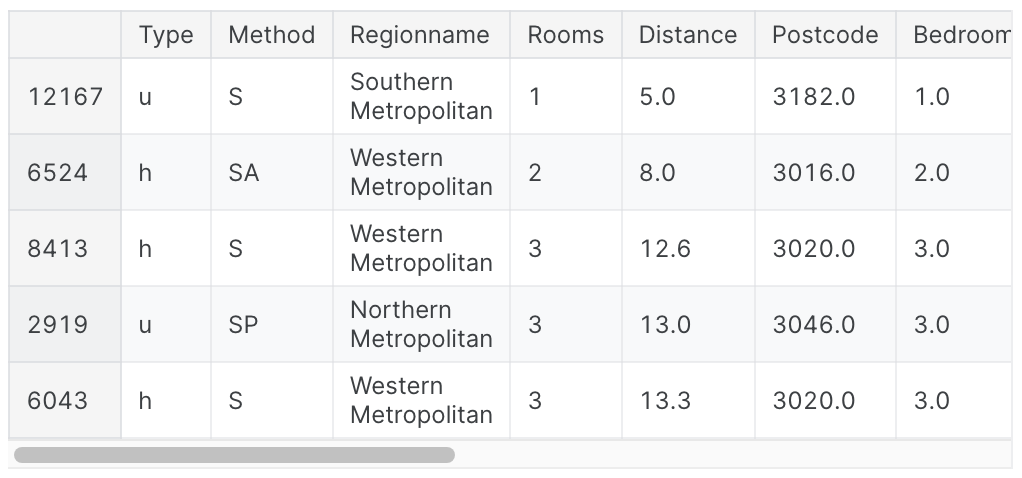Select row index 6524

(x=65, y=173)
